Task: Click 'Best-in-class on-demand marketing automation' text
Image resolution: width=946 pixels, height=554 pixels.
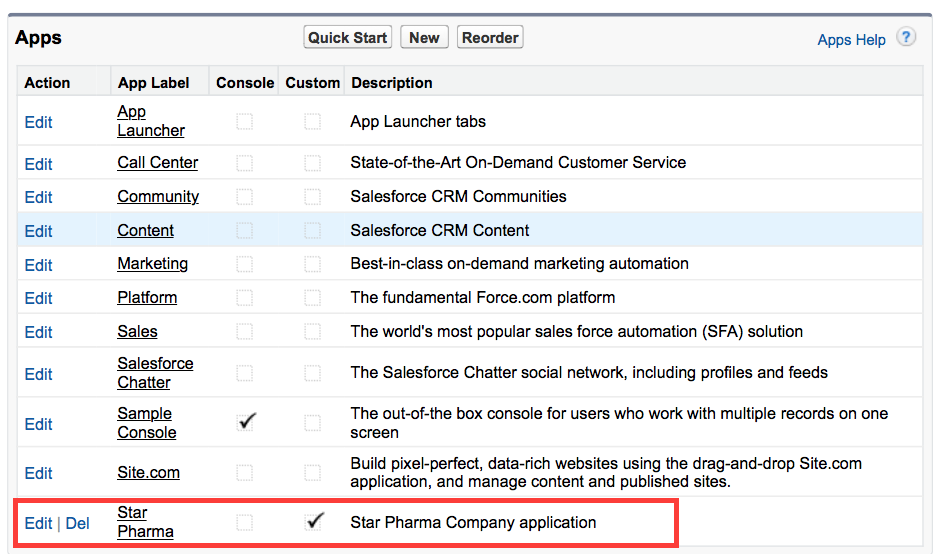Action: [519, 264]
